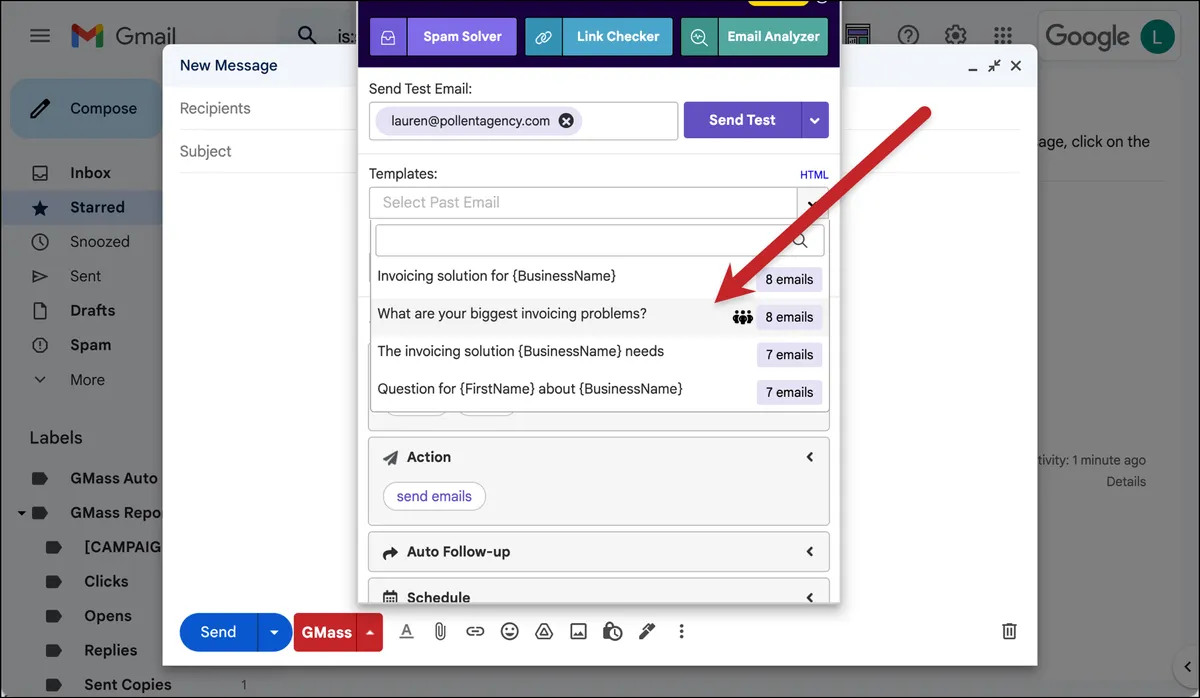Select template The invoicing solution {BusinessName} needs
The image size is (1200, 698).
pyautogui.click(x=599, y=354)
